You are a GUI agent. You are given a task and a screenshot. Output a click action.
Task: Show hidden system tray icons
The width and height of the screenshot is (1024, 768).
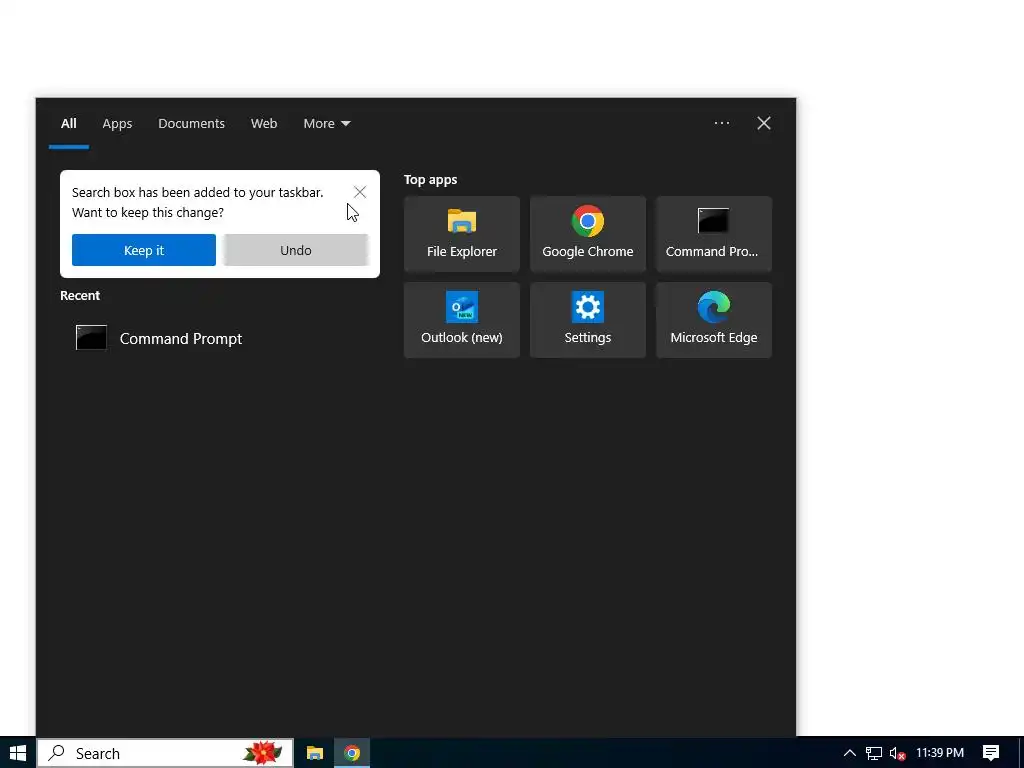point(850,753)
